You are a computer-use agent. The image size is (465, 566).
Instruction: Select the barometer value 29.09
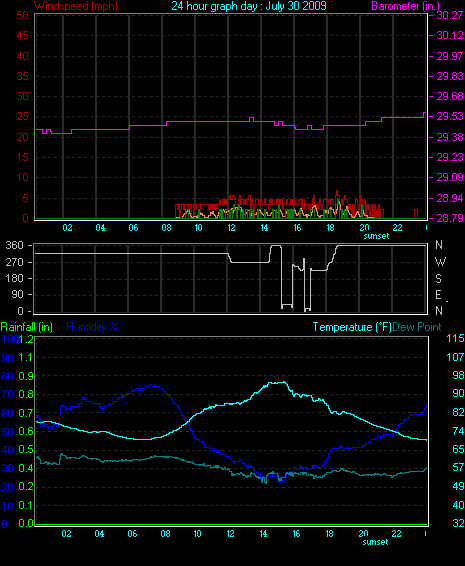(450, 177)
